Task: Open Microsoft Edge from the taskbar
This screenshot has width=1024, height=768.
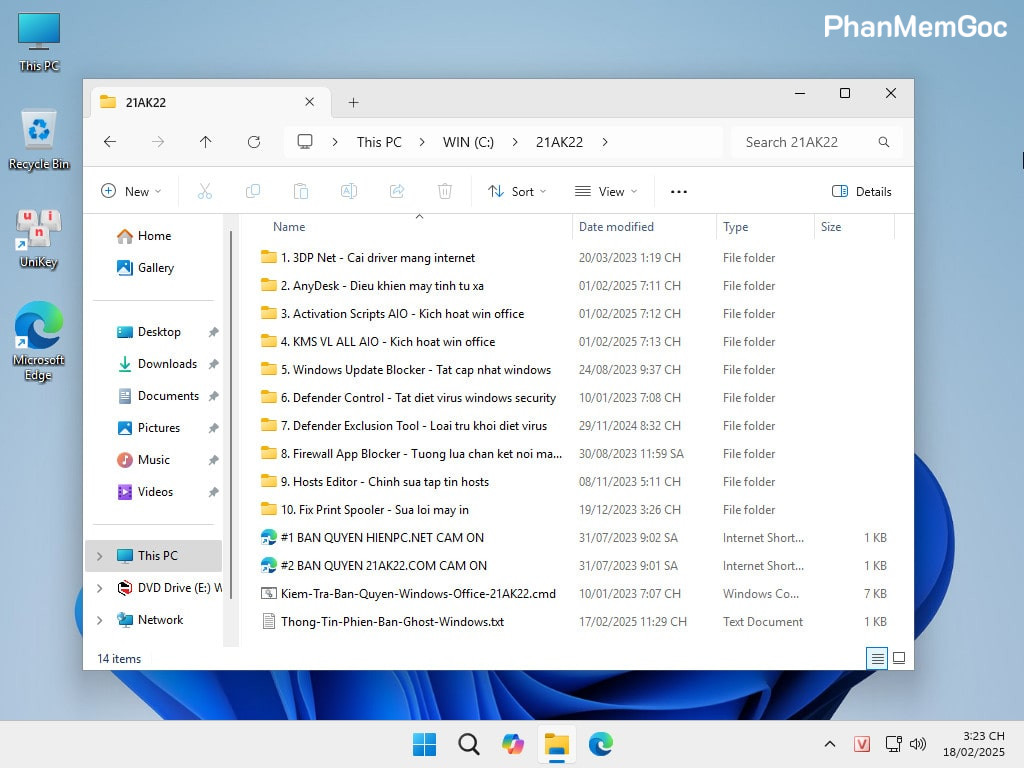Action: [x=600, y=744]
